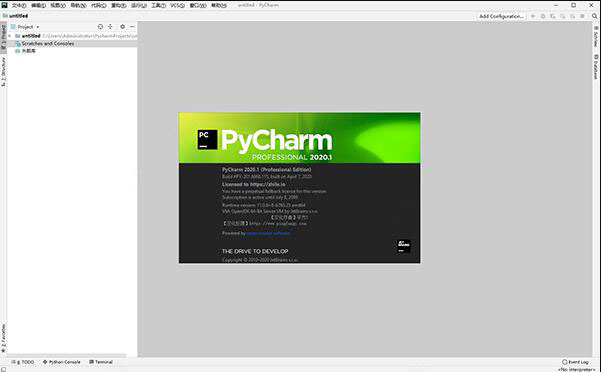Maximize the PyCharm window

pyautogui.click(x=573, y=5)
